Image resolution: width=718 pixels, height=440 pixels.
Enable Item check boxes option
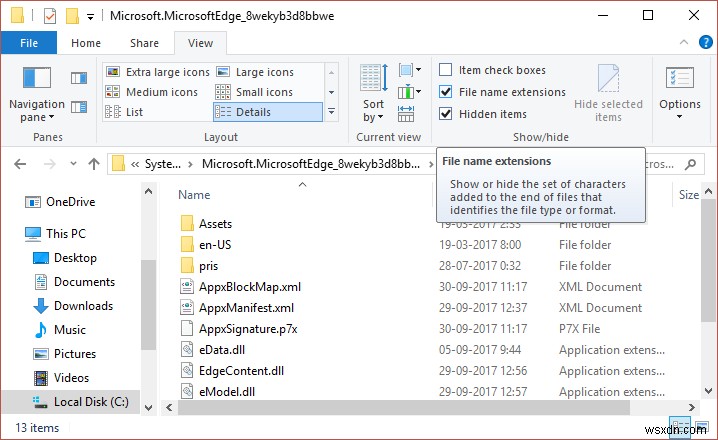click(x=446, y=70)
